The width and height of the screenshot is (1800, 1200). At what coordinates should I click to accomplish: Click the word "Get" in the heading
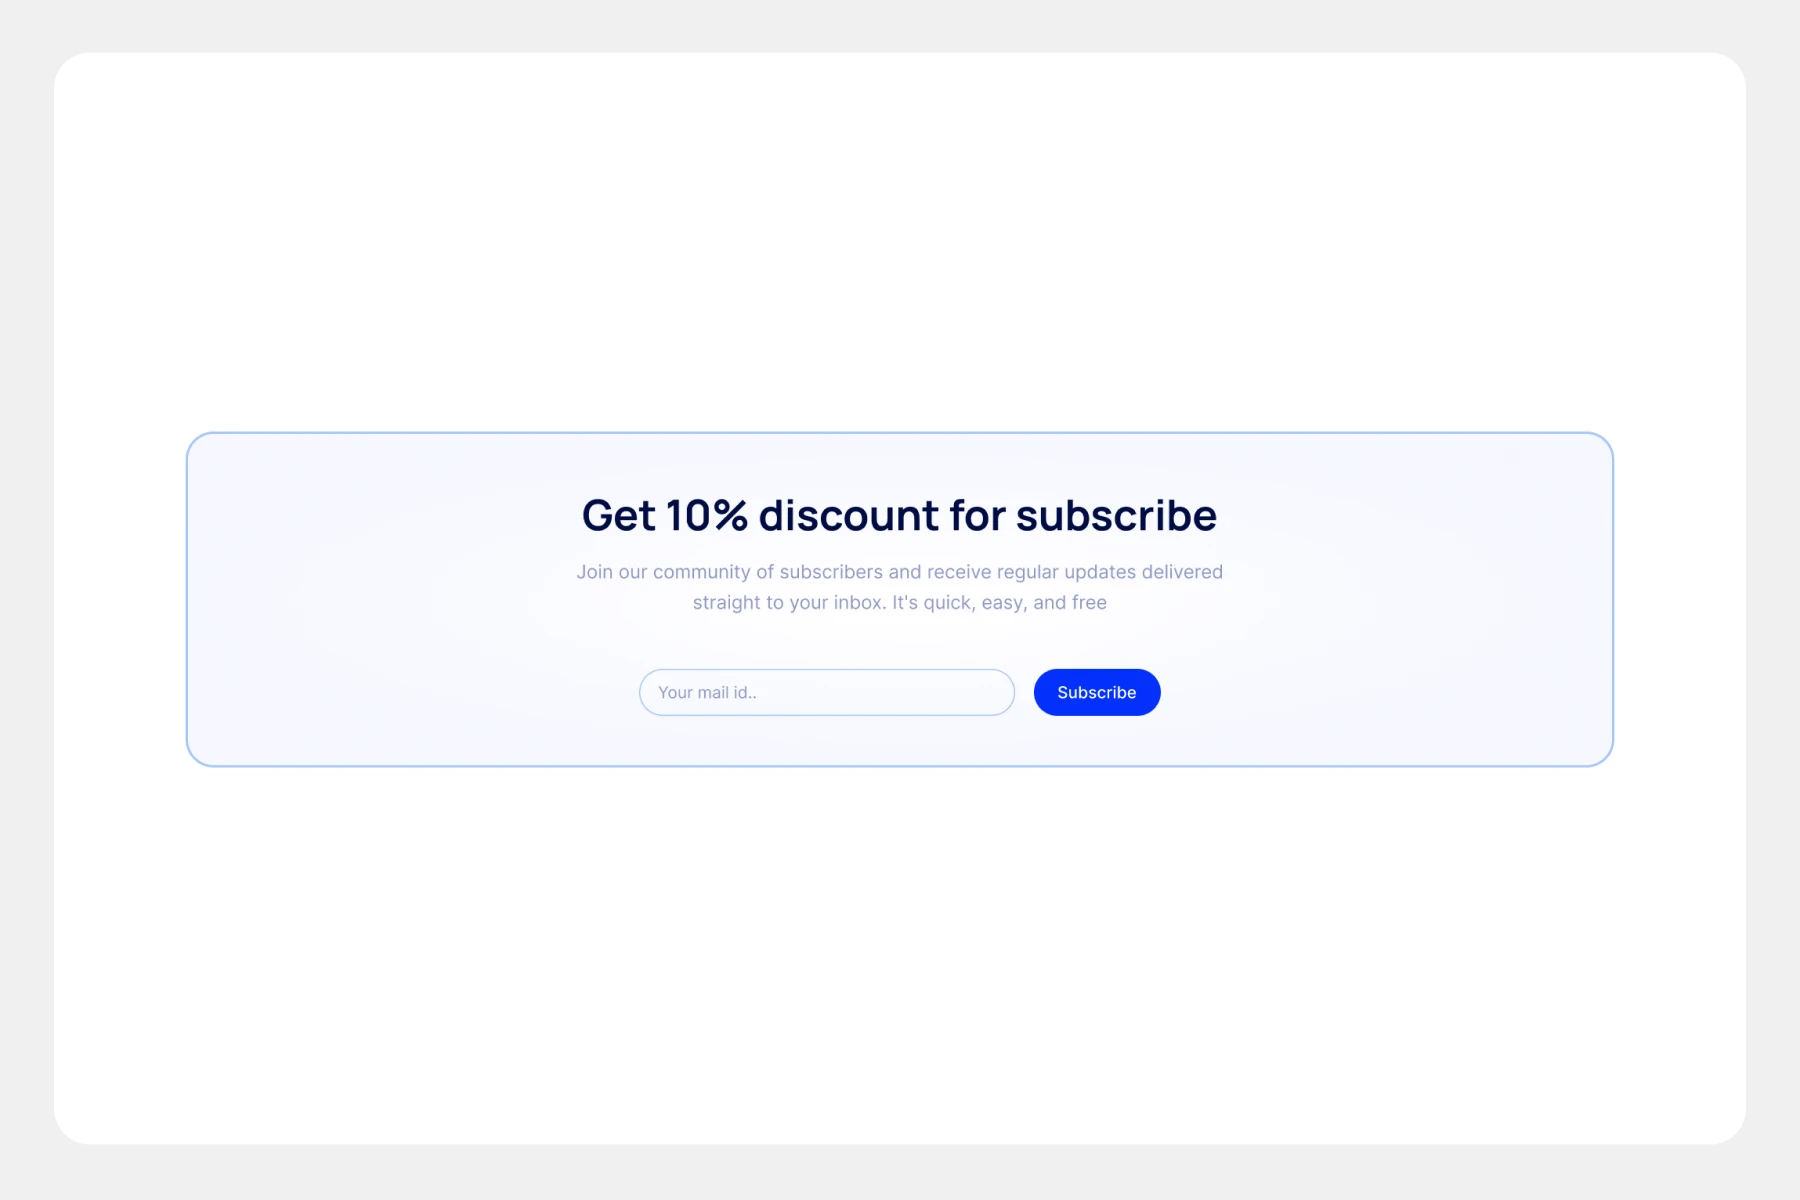coord(618,516)
